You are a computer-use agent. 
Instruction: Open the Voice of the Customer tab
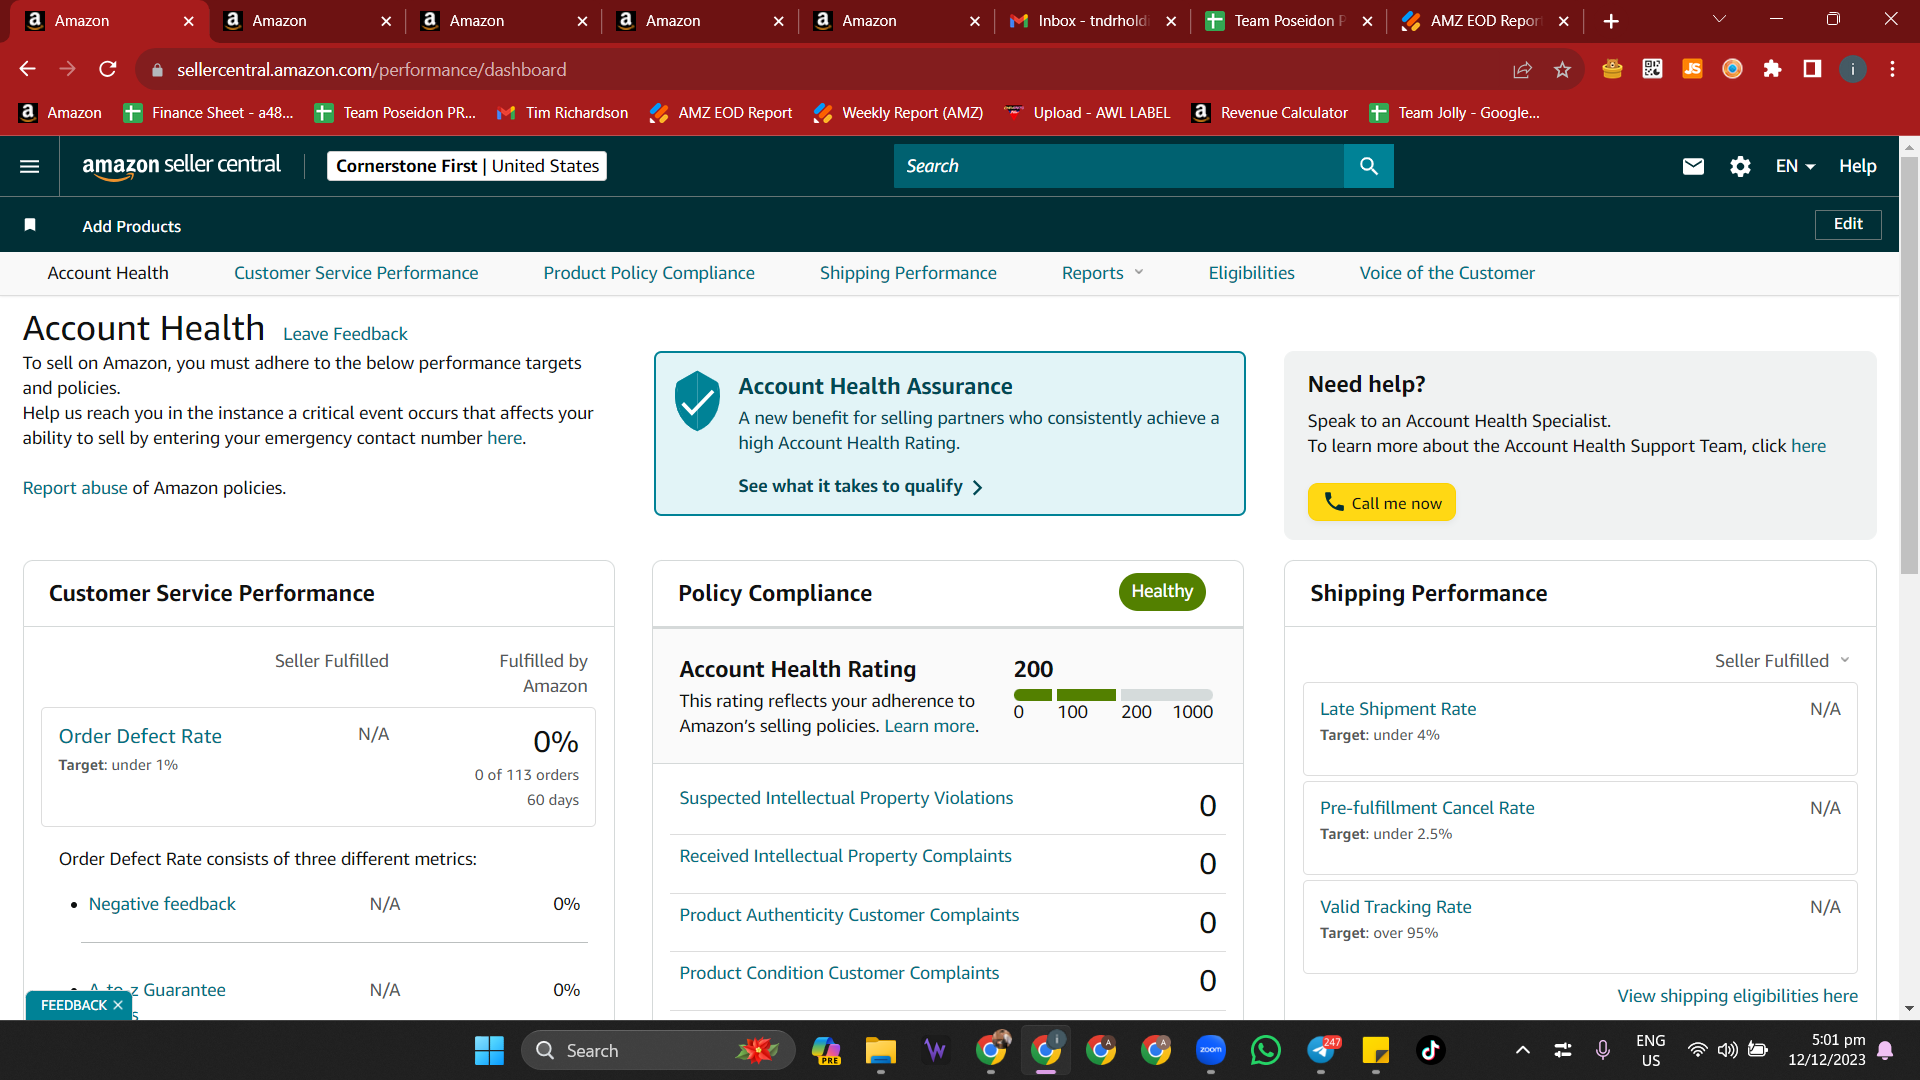point(1447,273)
